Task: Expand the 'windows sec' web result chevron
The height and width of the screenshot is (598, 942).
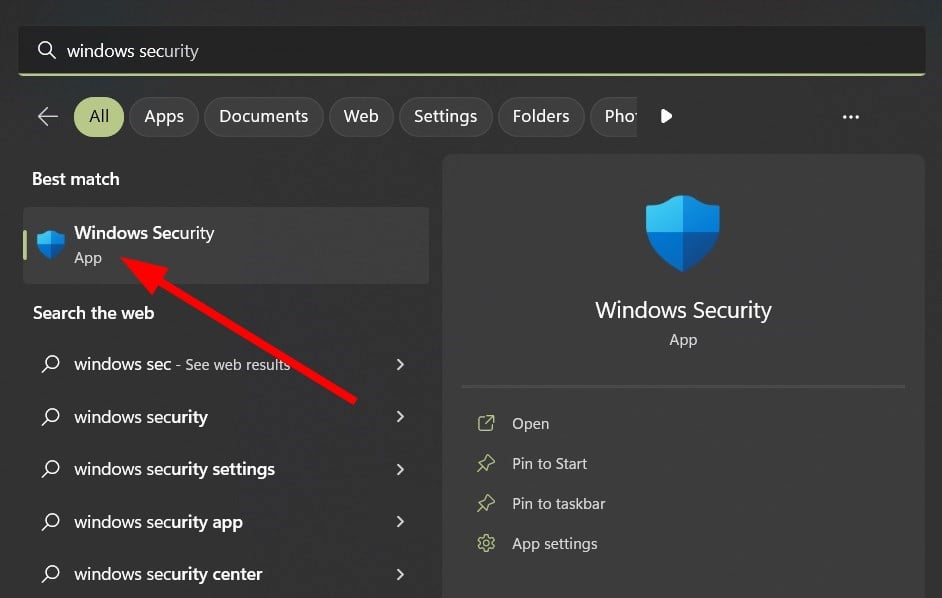Action: tap(400, 364)
